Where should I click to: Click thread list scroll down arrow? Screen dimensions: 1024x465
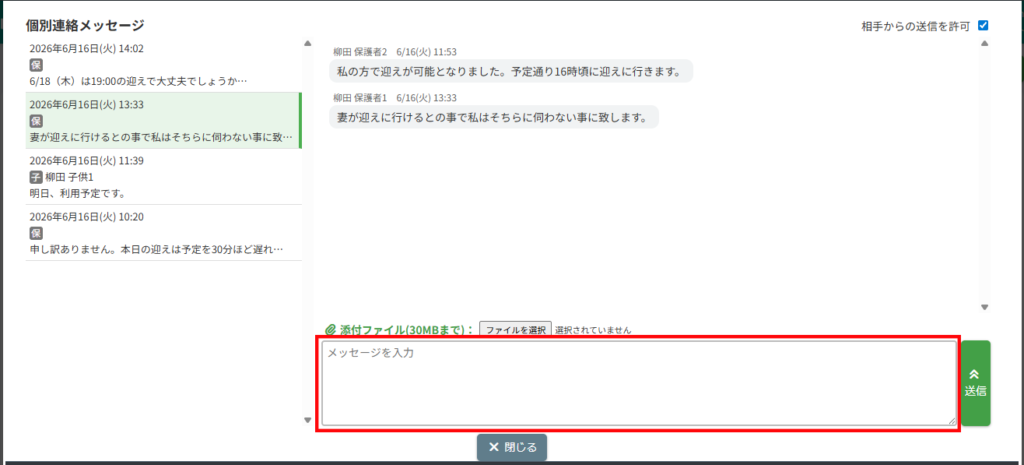(308, 420)
